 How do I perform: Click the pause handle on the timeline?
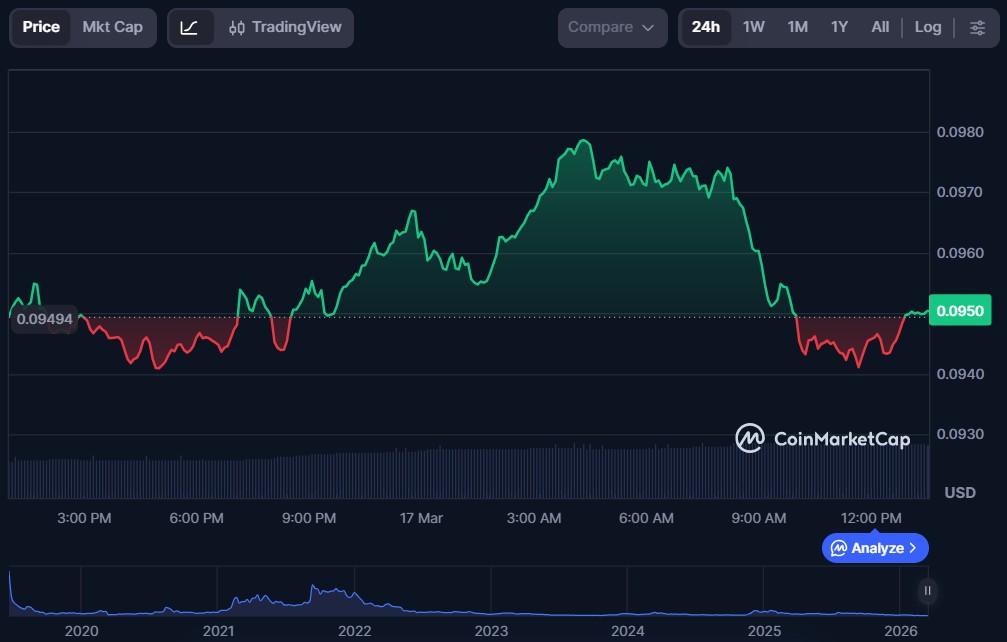tap(928, 591)
